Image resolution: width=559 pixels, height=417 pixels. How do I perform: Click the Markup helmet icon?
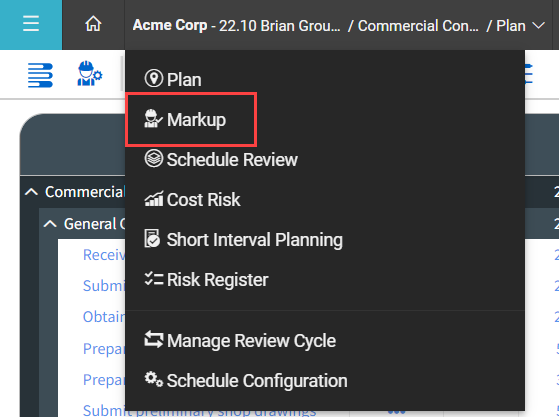click(153, 119)
